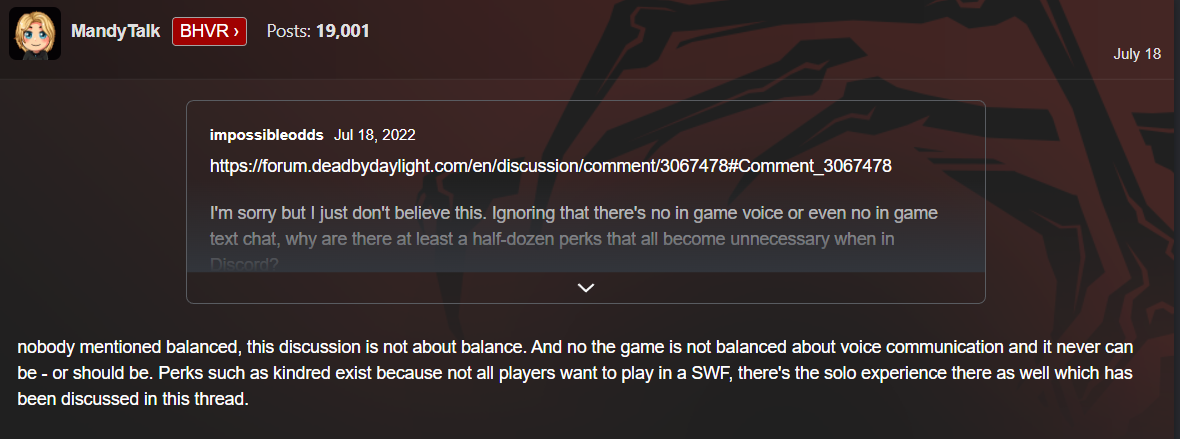The image size is (1180, 439).
Task: Click the arrow inside the BHVR badge
Action: pyautogui.click(x=236, y=32)
